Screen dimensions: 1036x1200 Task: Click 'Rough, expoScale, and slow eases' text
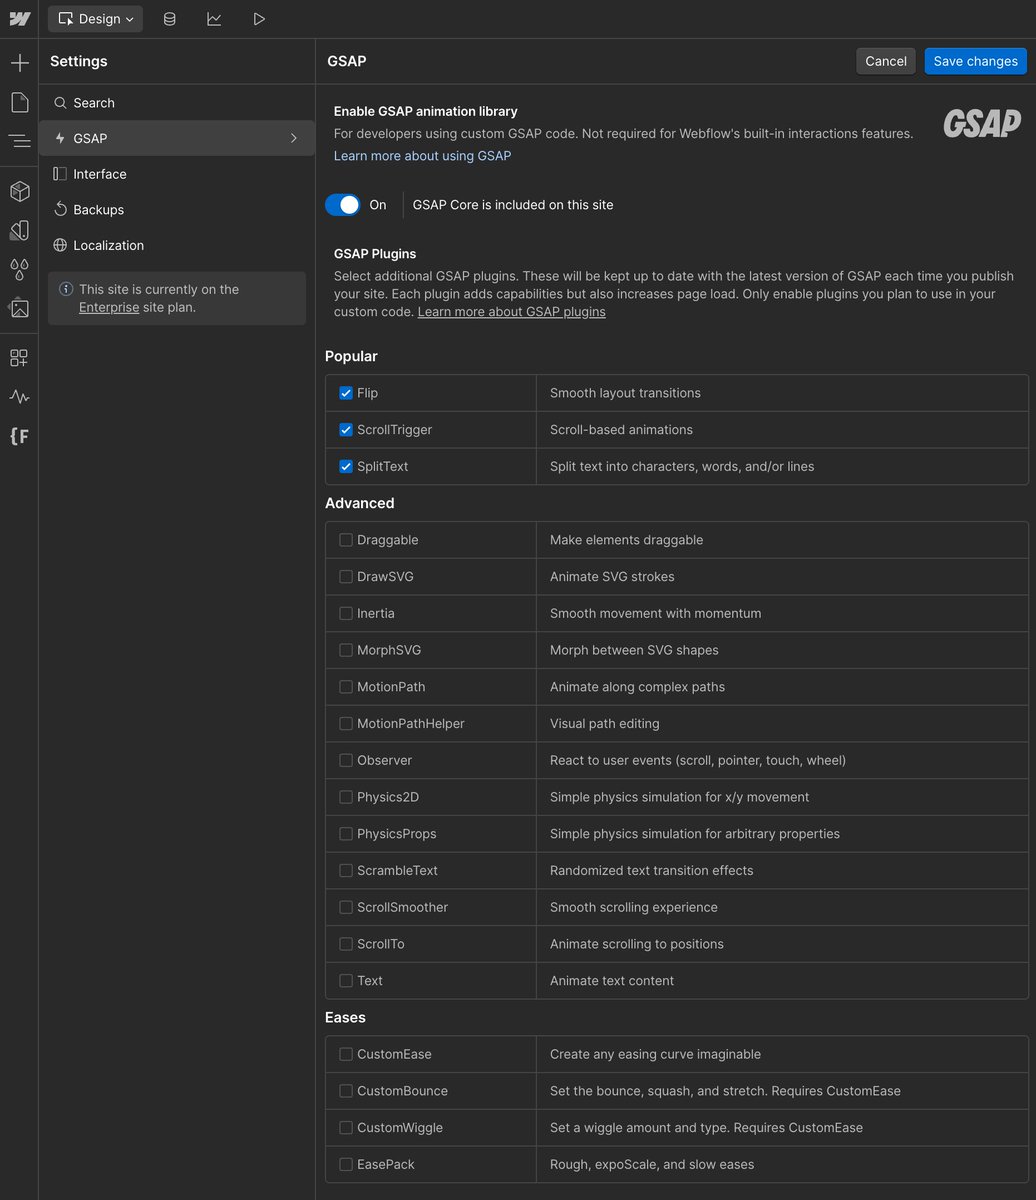(652, 1164)
